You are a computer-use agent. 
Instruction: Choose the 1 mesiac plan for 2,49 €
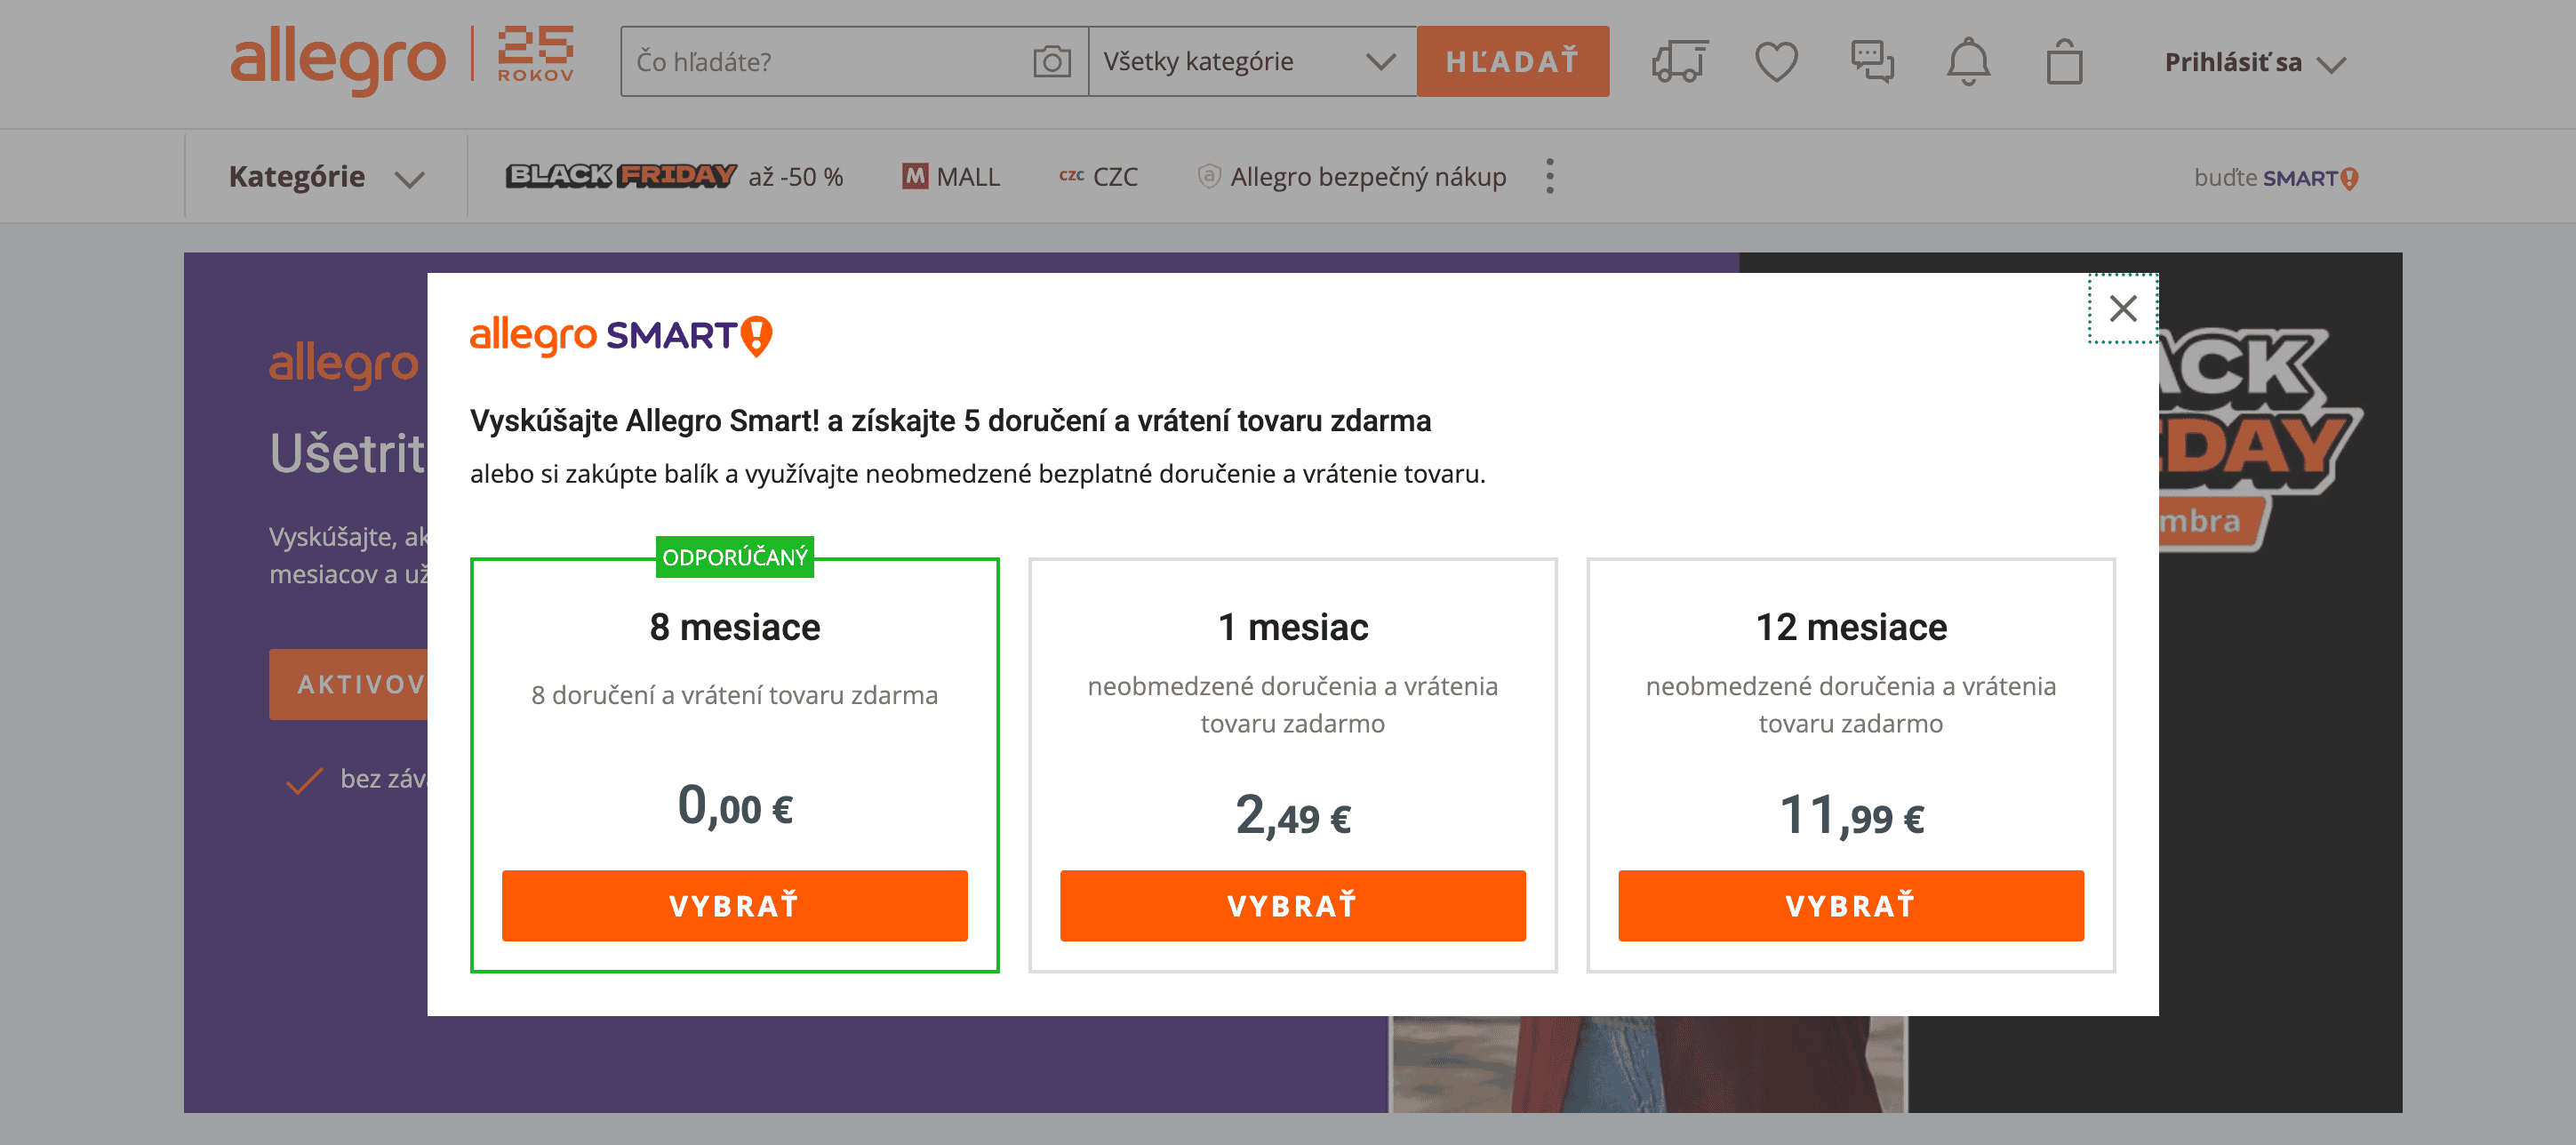pos(1292,905)
